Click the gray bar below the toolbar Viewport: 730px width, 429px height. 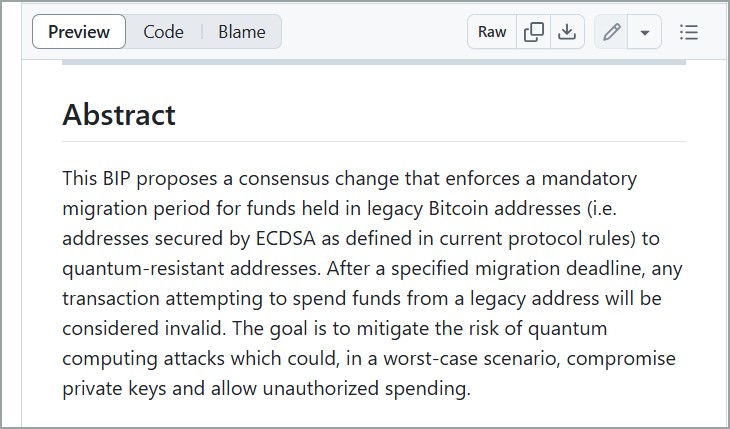(374, 62)
